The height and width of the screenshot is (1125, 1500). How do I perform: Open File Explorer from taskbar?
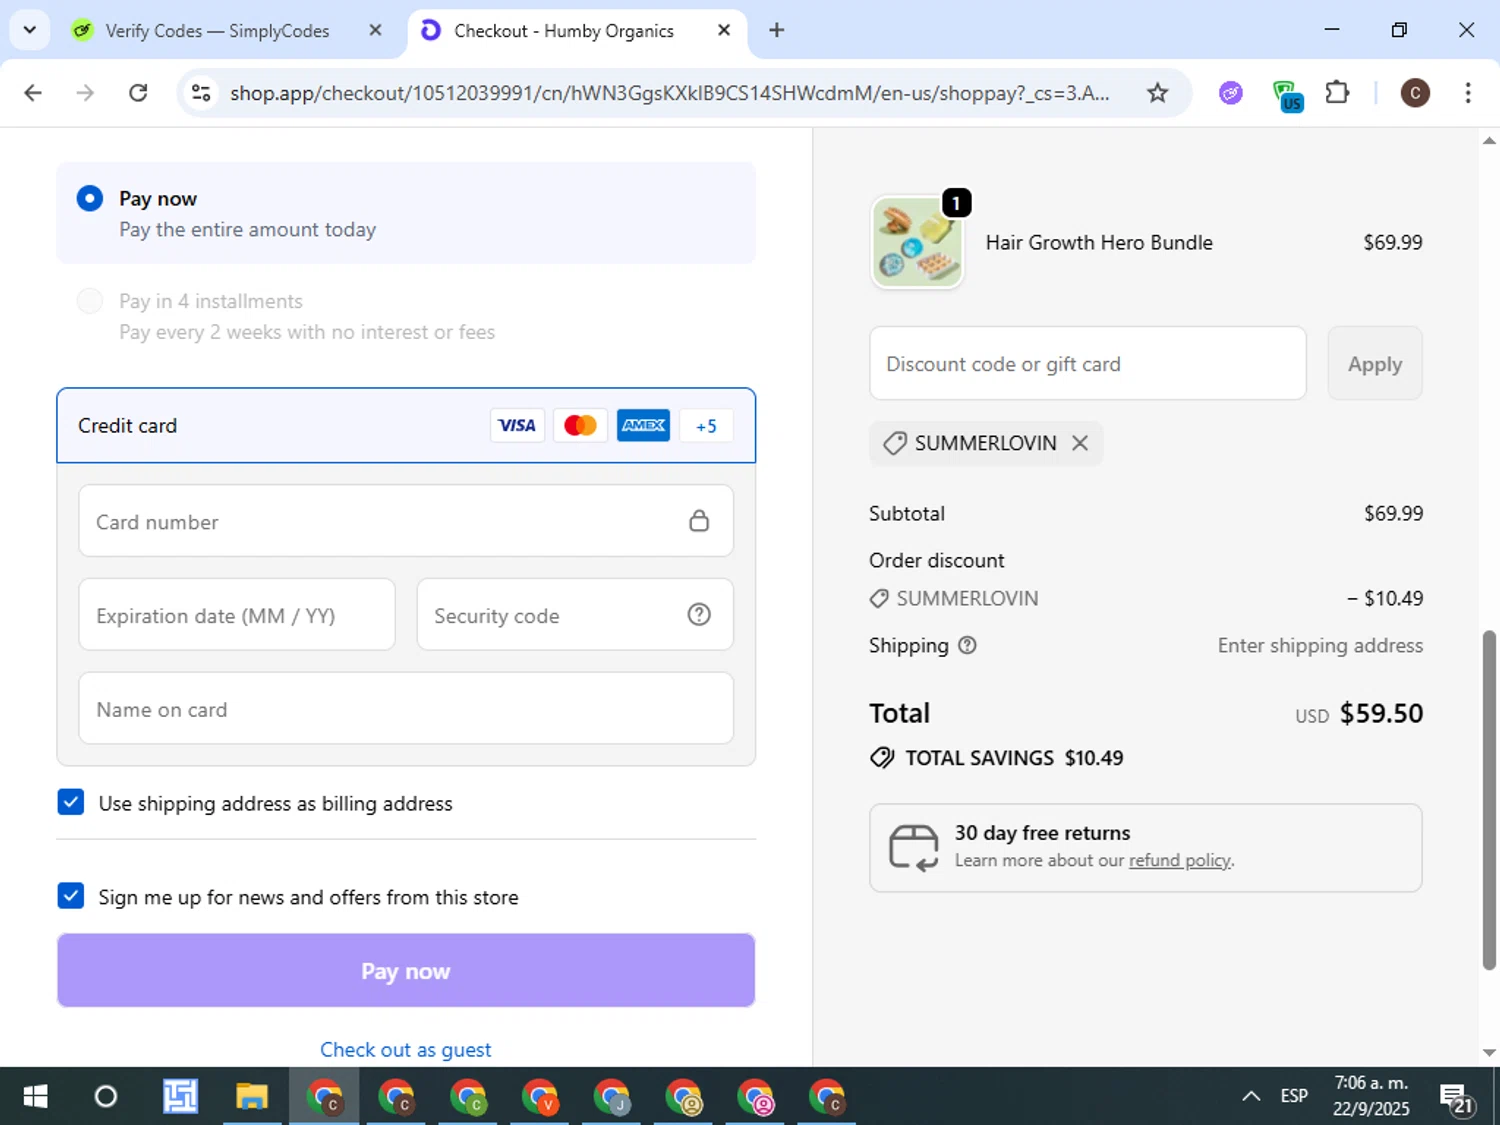pos(251,1097)
